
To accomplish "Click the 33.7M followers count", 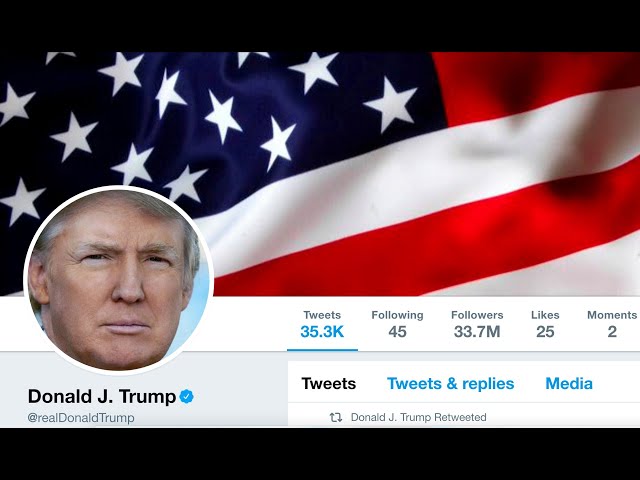I will click(477, 331).
